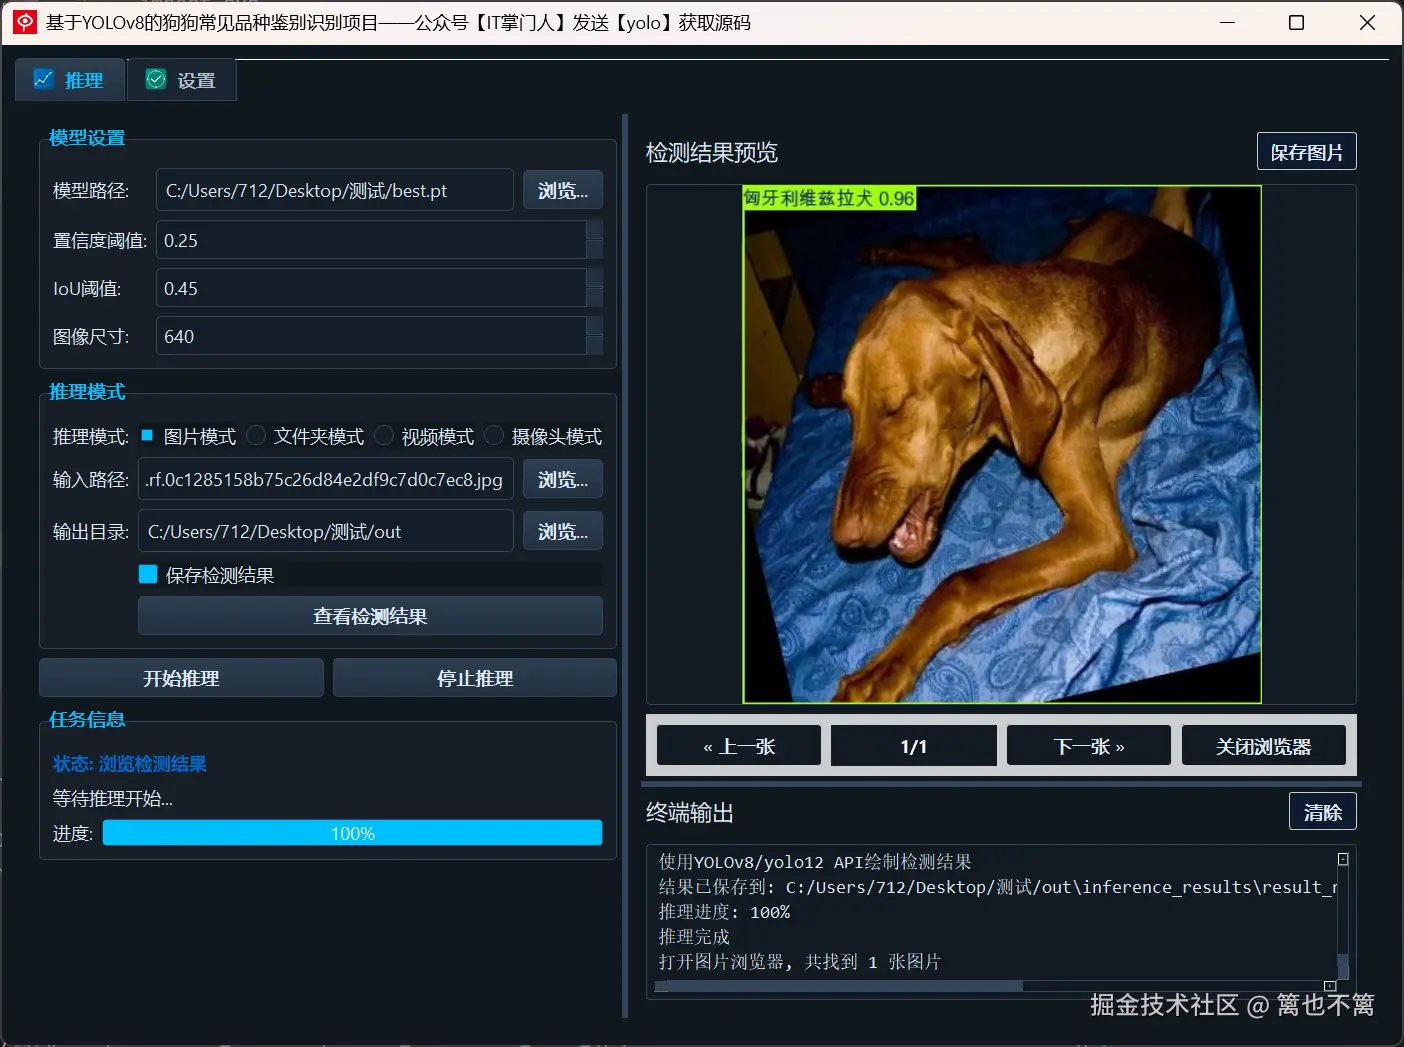Click the 置信度阈值 value field

371,240
